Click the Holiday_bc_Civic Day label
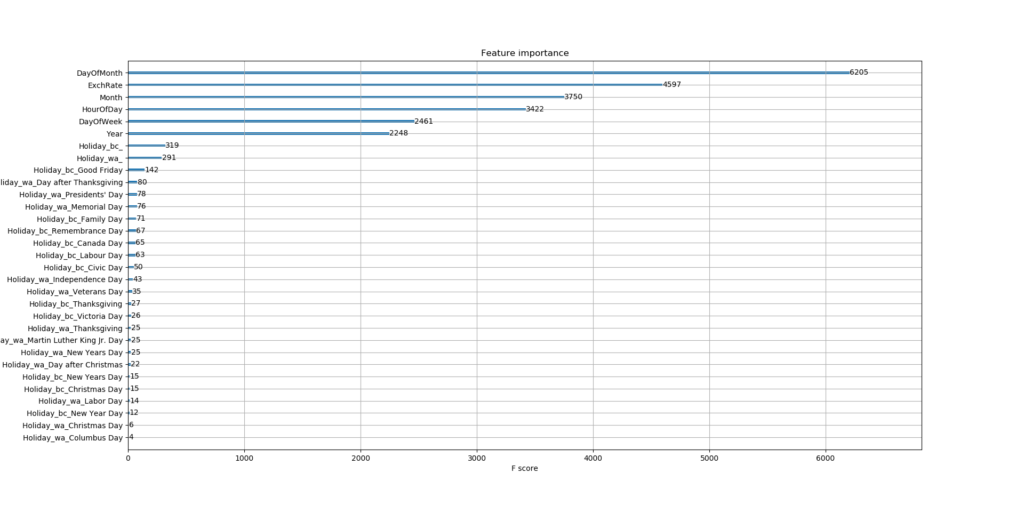Screen dimensions: 1024x505 83,267
